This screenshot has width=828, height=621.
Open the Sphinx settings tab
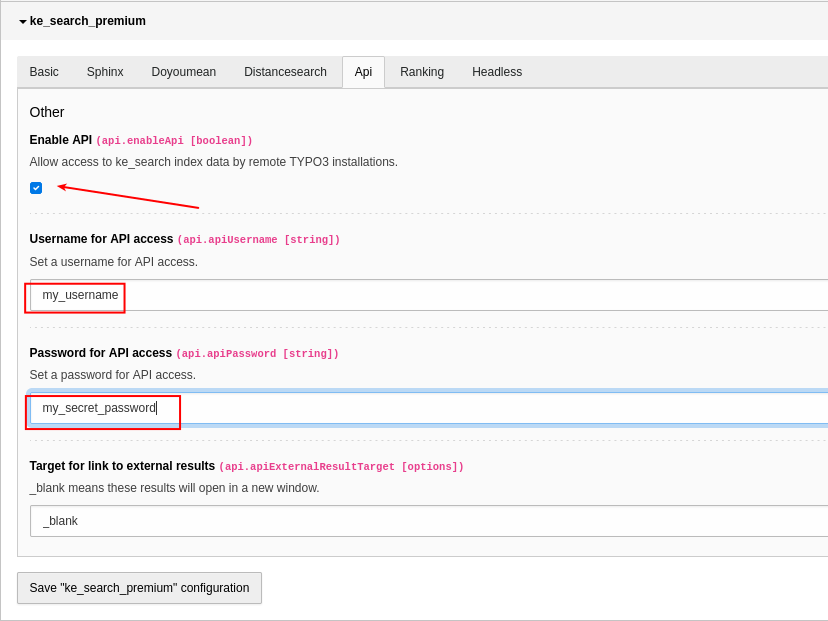[x=104, y=71]
